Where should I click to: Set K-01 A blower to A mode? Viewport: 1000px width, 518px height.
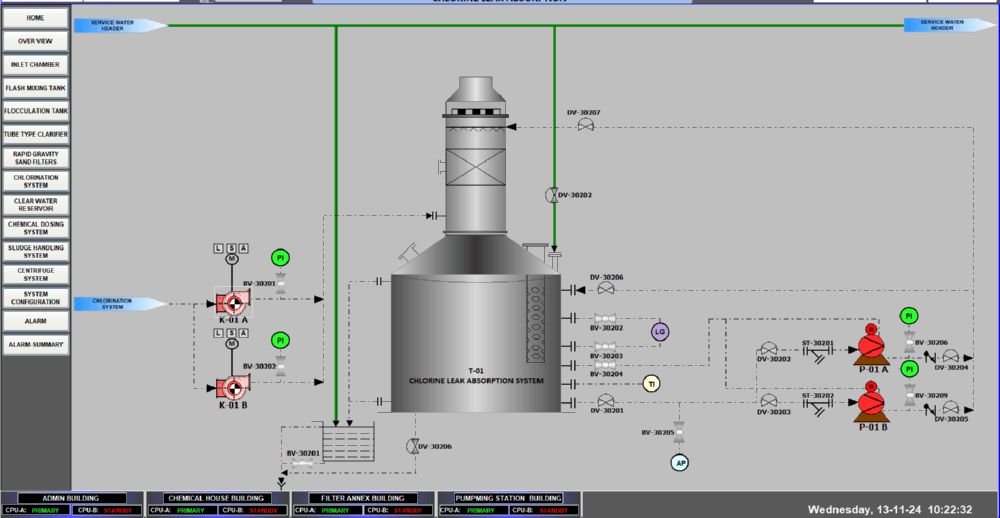click(243, 247)
